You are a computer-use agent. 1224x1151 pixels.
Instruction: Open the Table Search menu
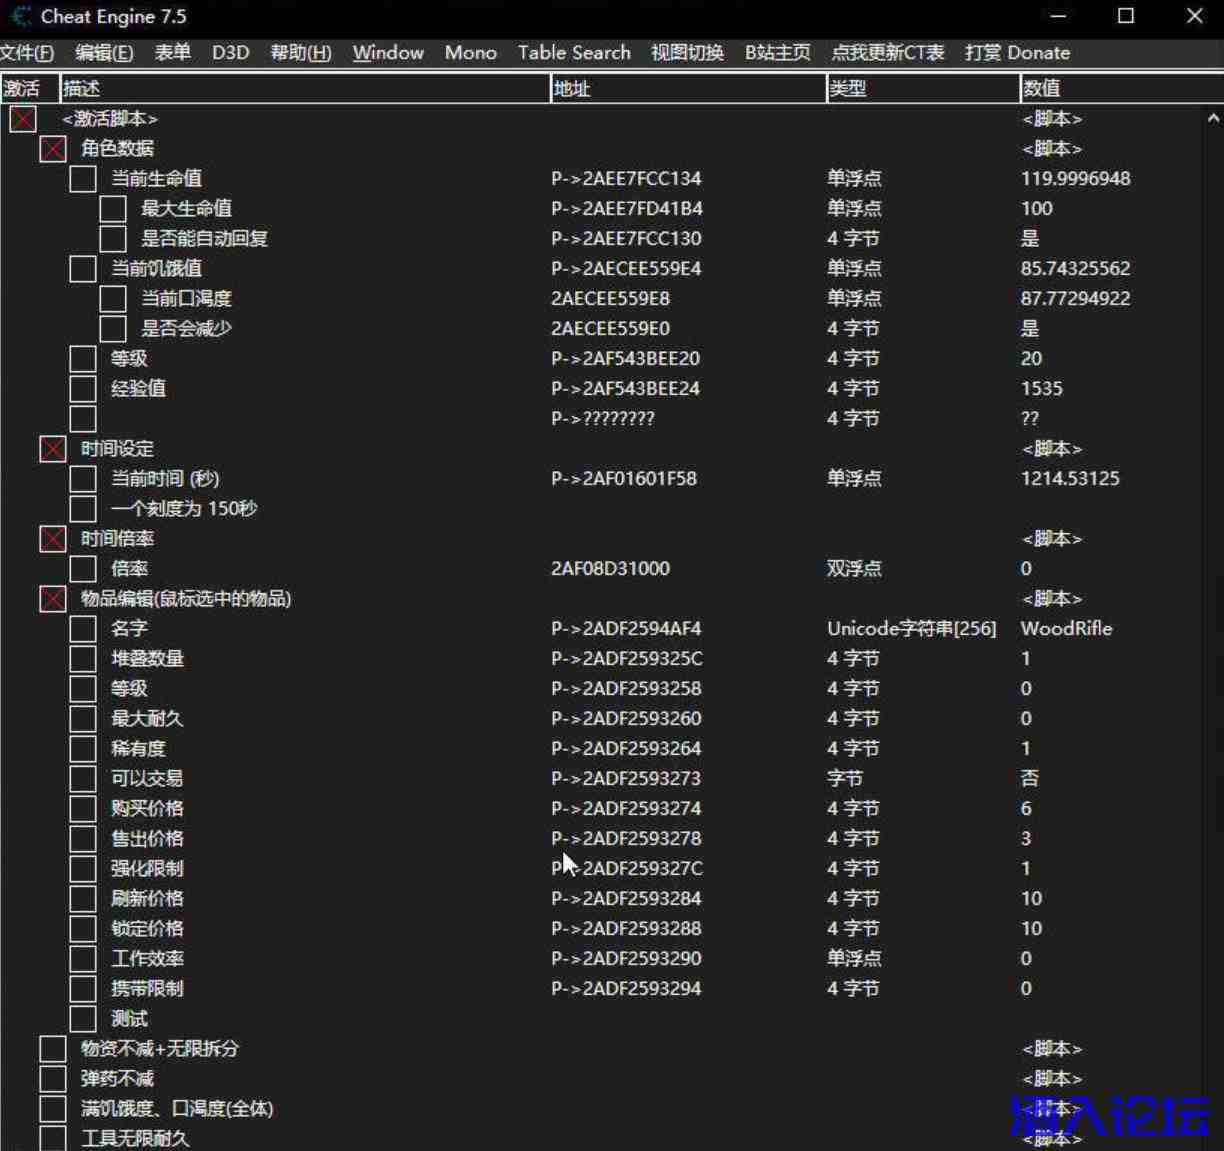coord(574,53)
